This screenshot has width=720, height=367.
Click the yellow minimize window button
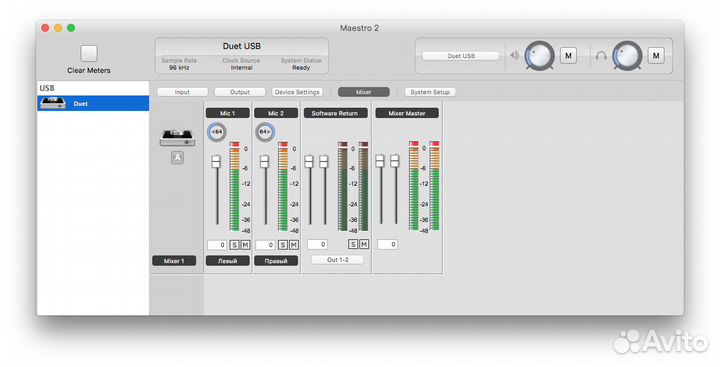pos(58,28)
